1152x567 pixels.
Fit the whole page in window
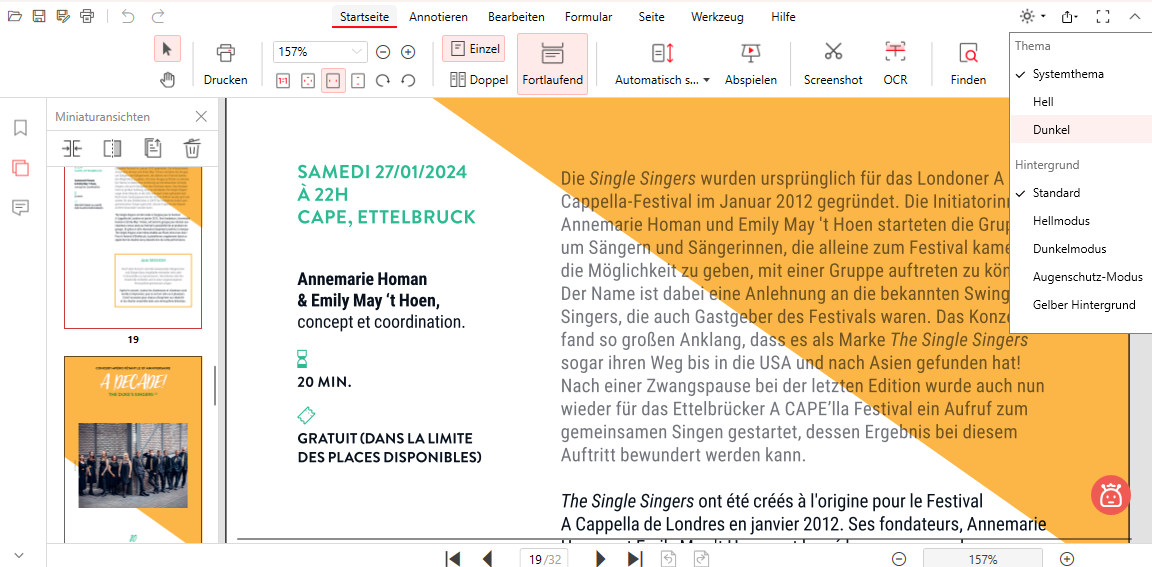308,81
